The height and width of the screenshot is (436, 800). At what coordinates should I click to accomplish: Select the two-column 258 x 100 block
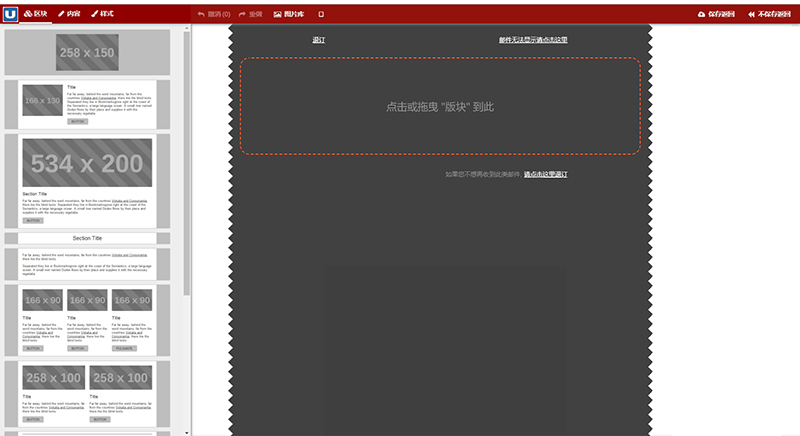tap(87, 392)
